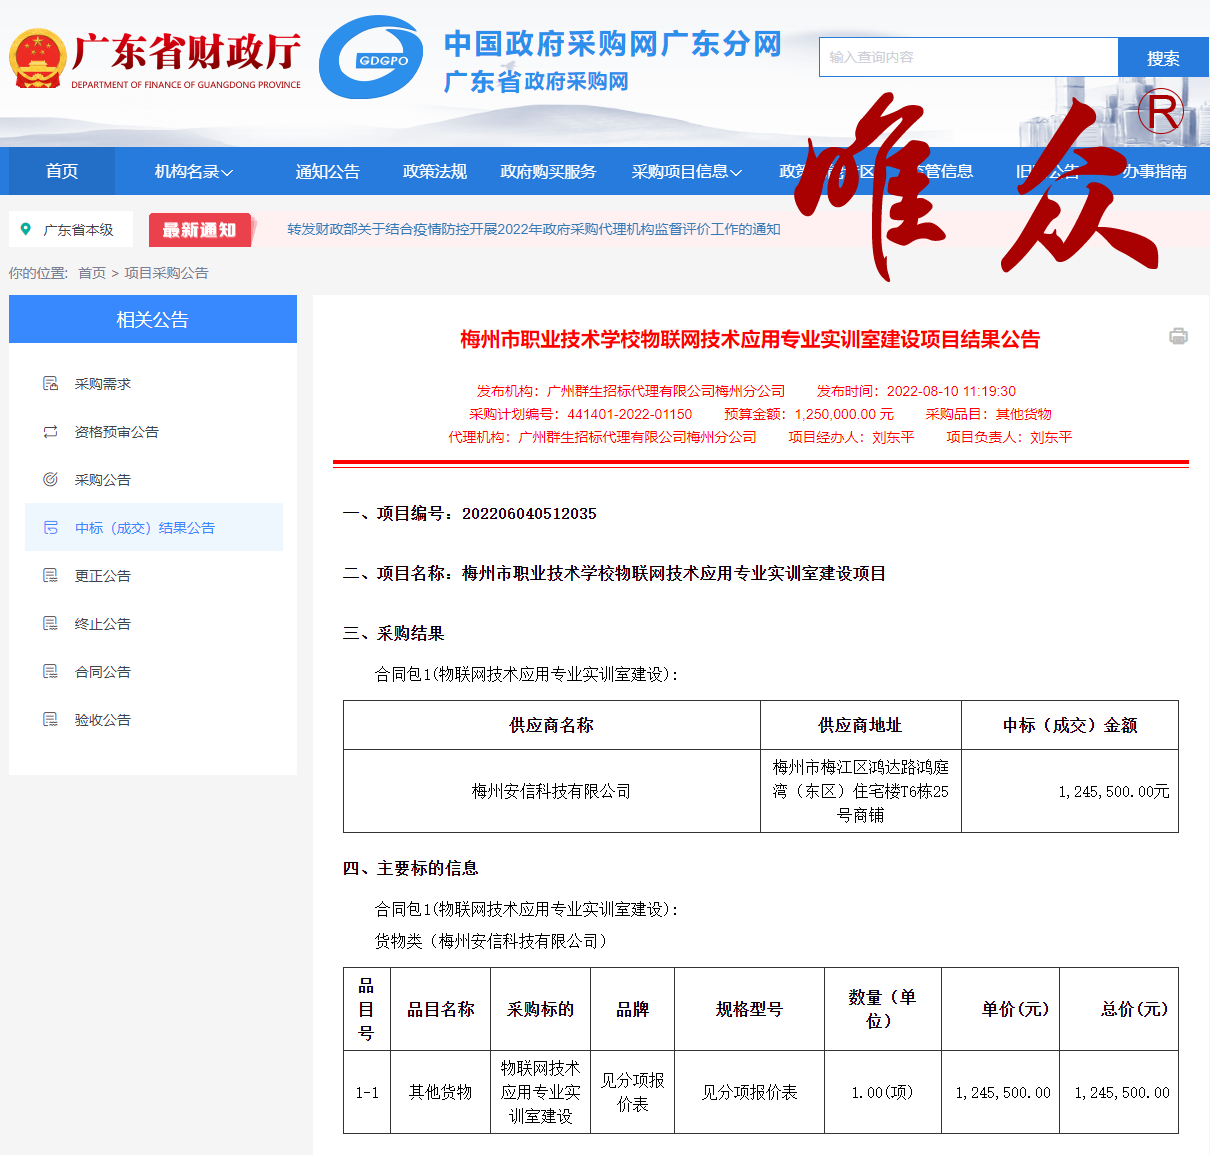Click the Guangdong Finance Department national emblem
The image size is (1210, 1155).
(x=37, y=59)
